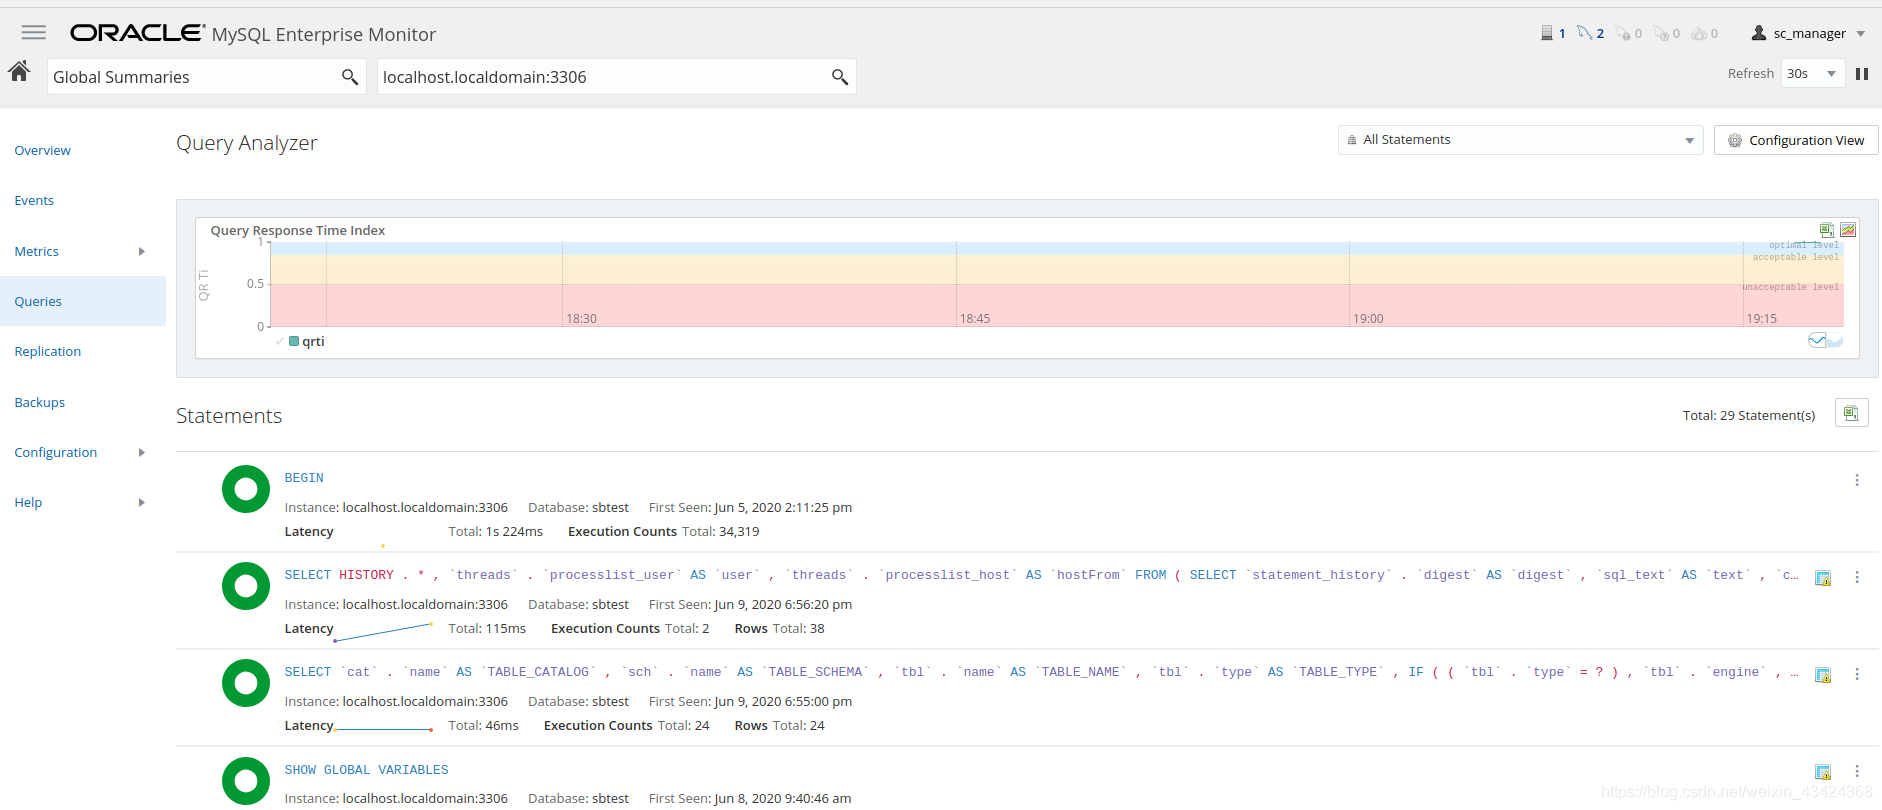Open kebab menu for SELECT HISTORY statement
Image resolution: width=1882 pixels, height=810 pixels.
pyautogui.click(x=1857, y=577)
